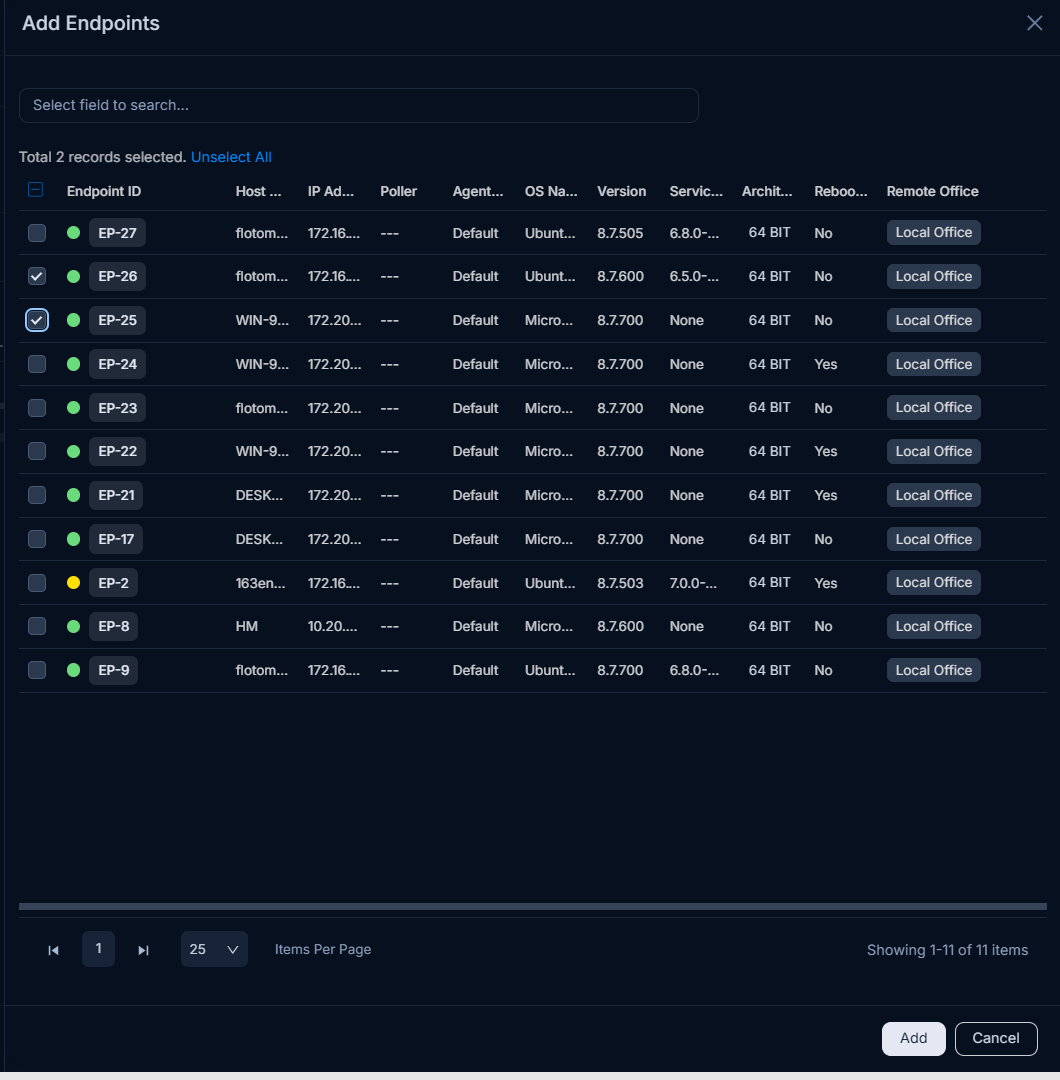Check the EP-9 row checkbox

coord(37,670)
